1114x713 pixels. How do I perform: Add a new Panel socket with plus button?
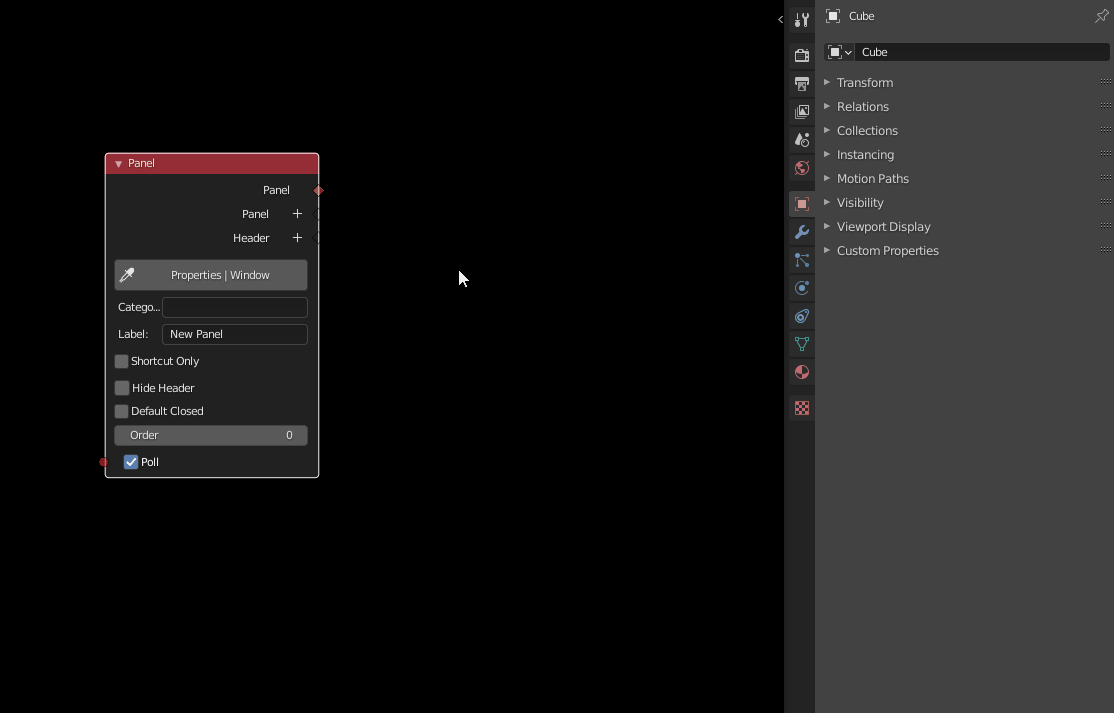click(297, 213)
